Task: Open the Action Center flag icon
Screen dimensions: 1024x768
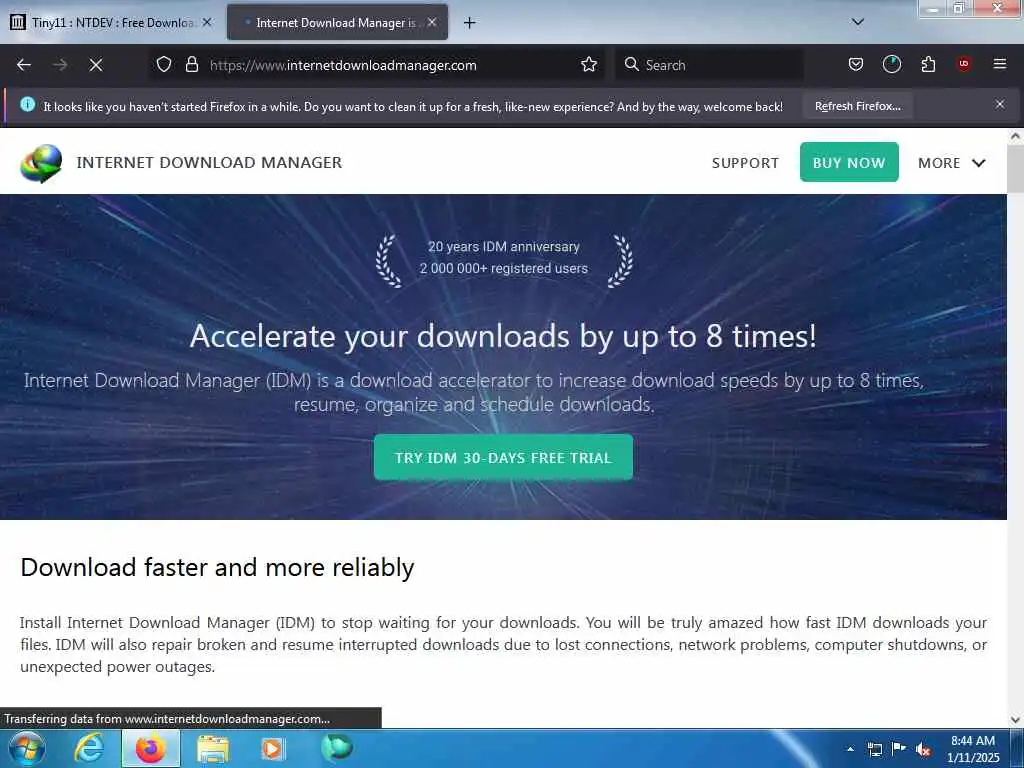Action: pos(899,749)
